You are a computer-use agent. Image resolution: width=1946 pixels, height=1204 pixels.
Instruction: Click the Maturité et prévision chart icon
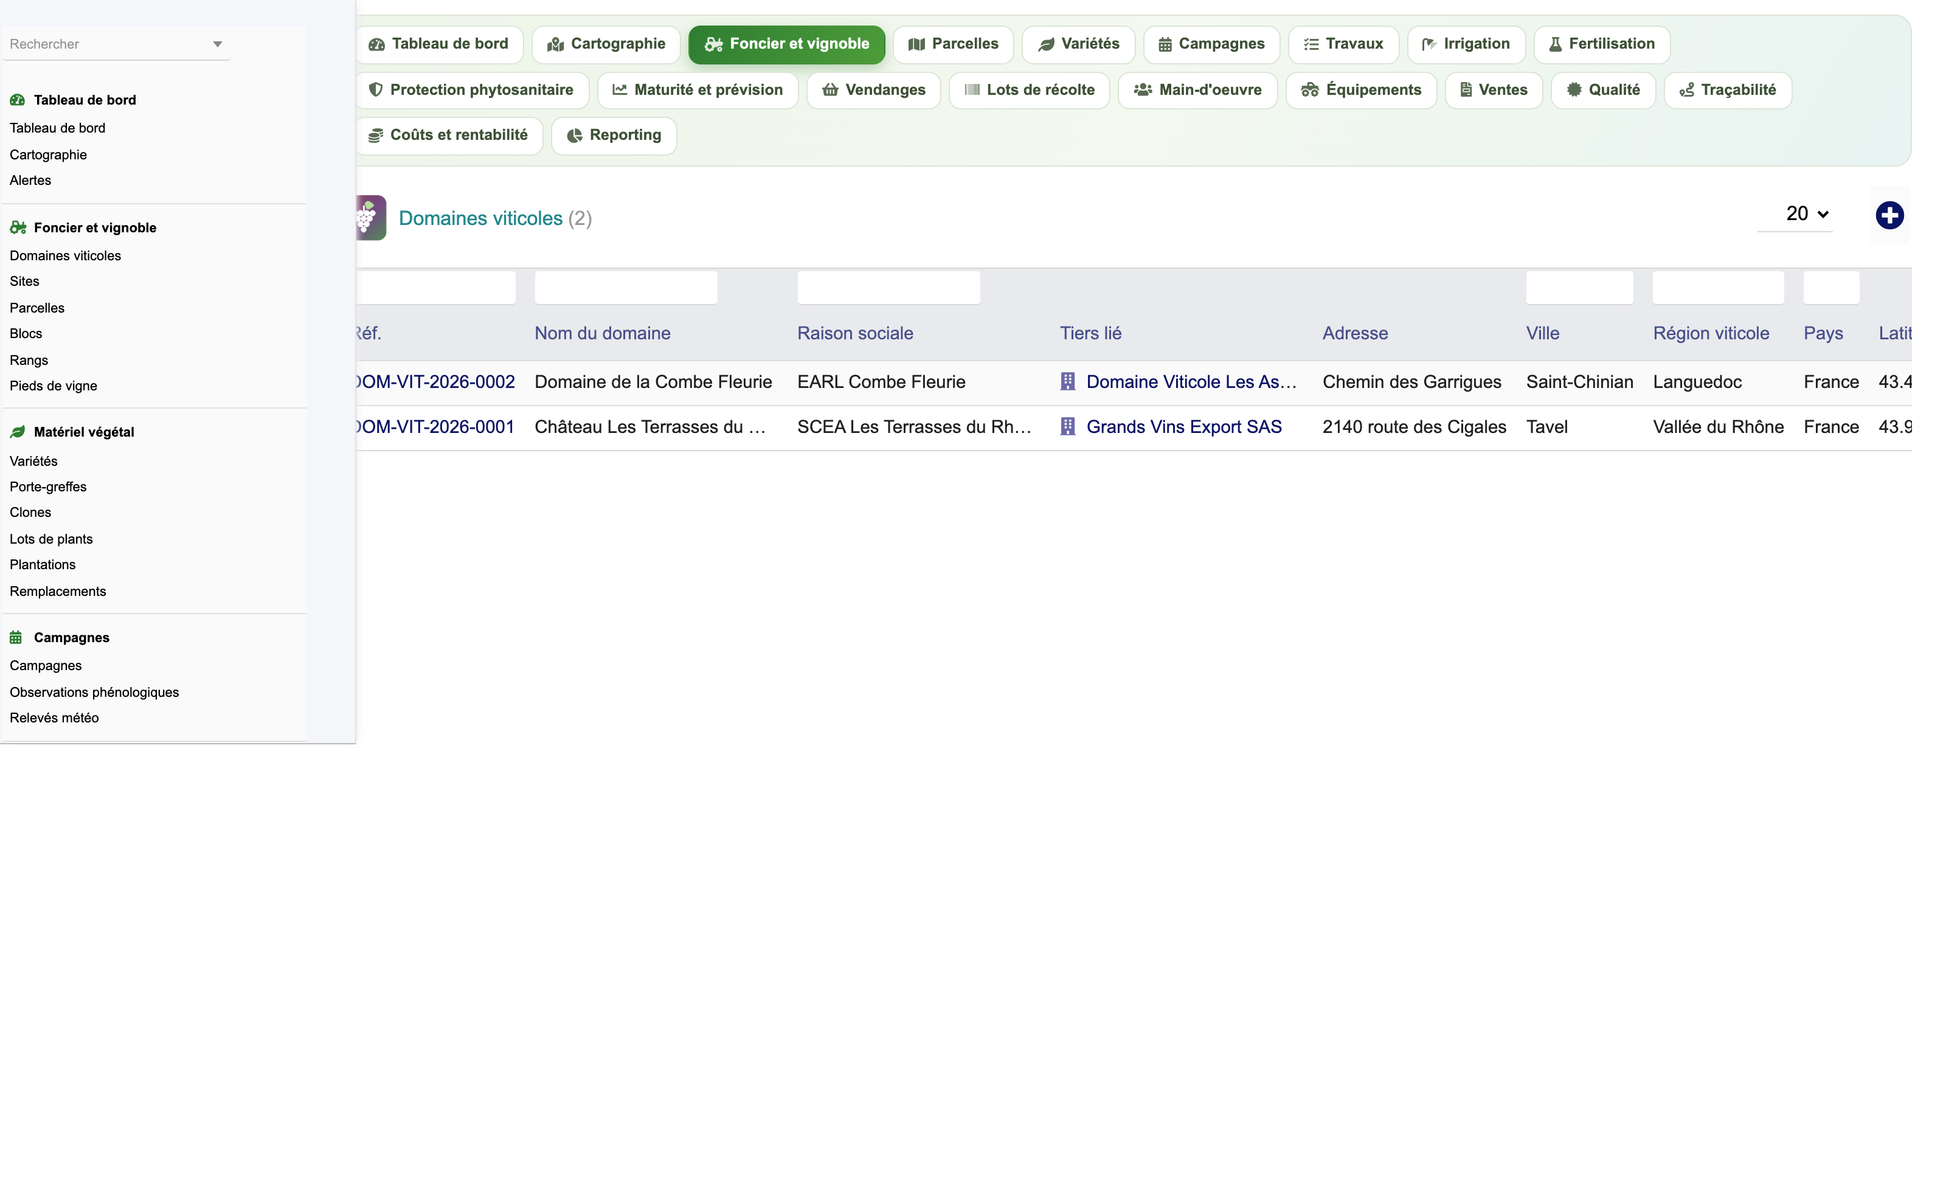click(x=620, y=90)
